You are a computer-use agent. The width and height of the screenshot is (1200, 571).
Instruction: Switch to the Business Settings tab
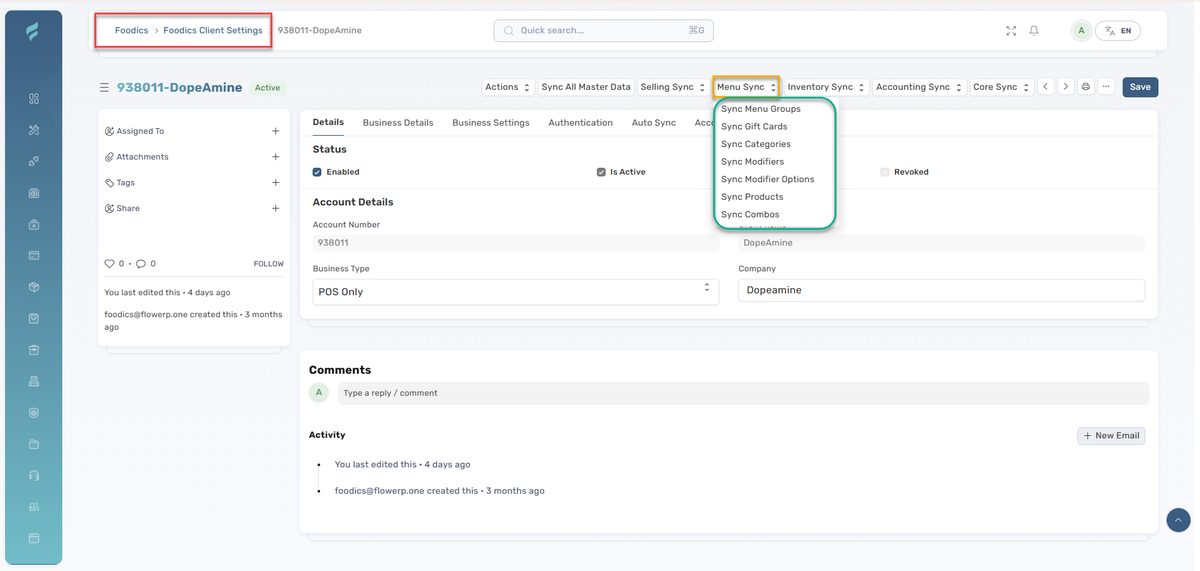(490, 123)
